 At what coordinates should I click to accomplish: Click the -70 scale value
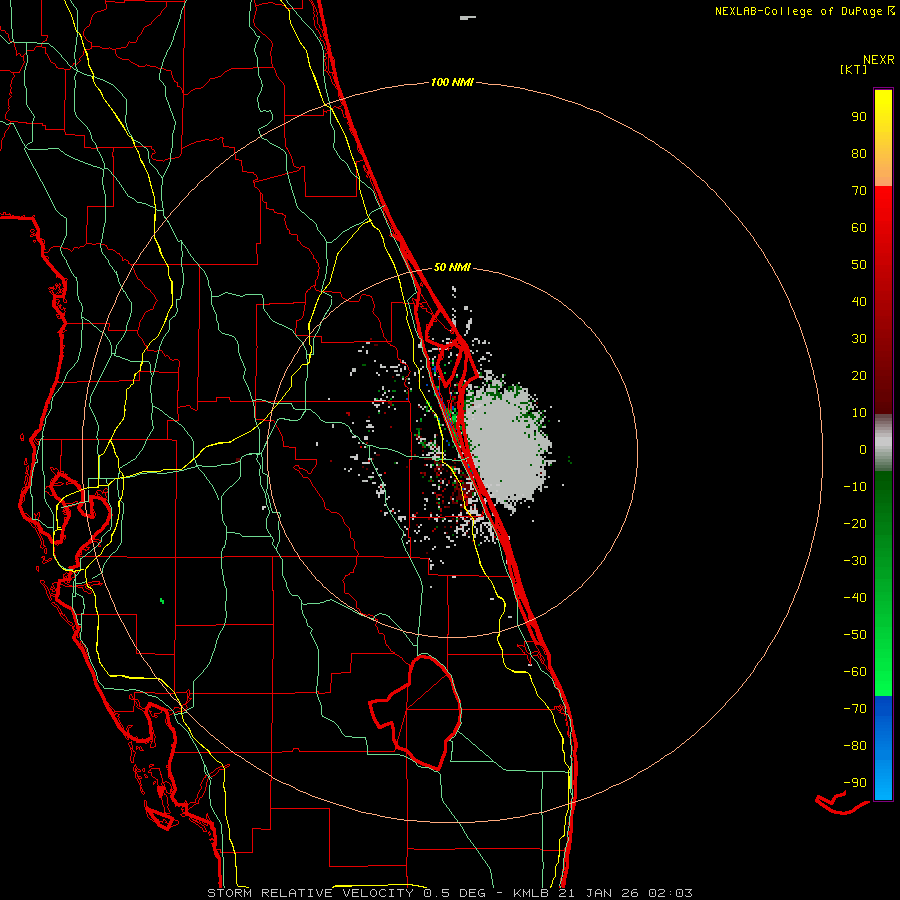tap(855, 708)
